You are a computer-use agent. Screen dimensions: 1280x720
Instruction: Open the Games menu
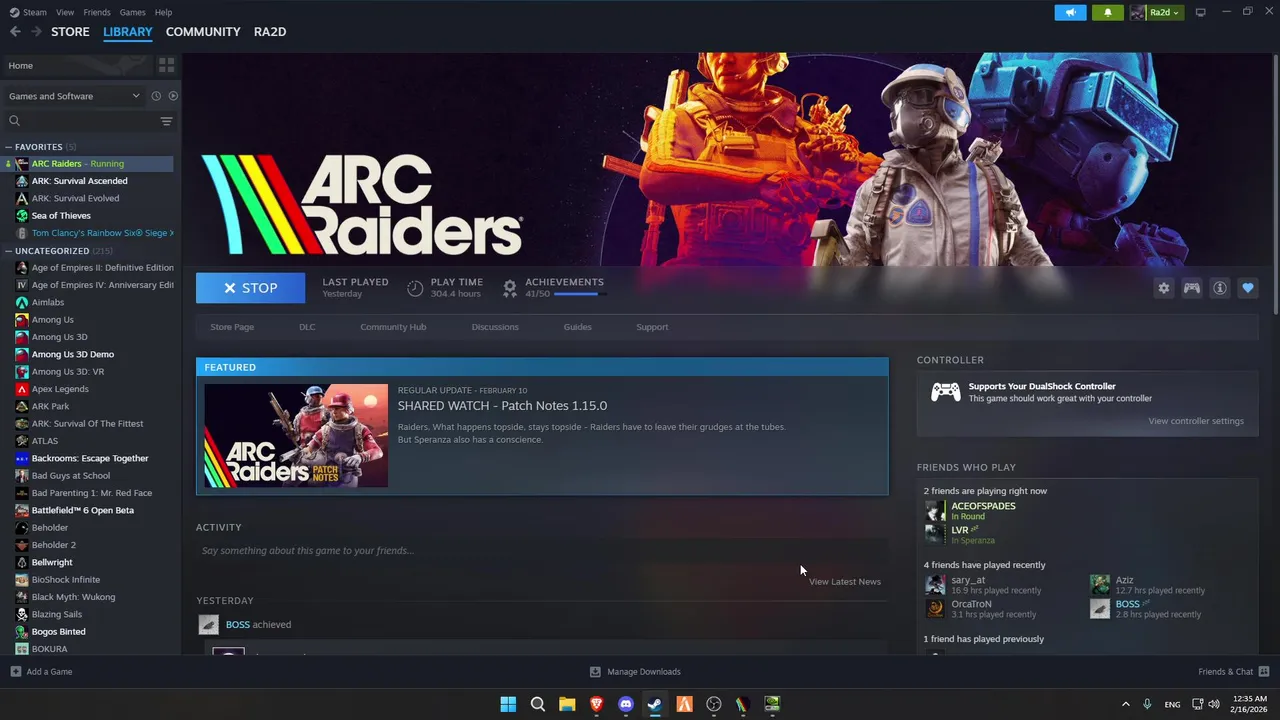[132, 12]
